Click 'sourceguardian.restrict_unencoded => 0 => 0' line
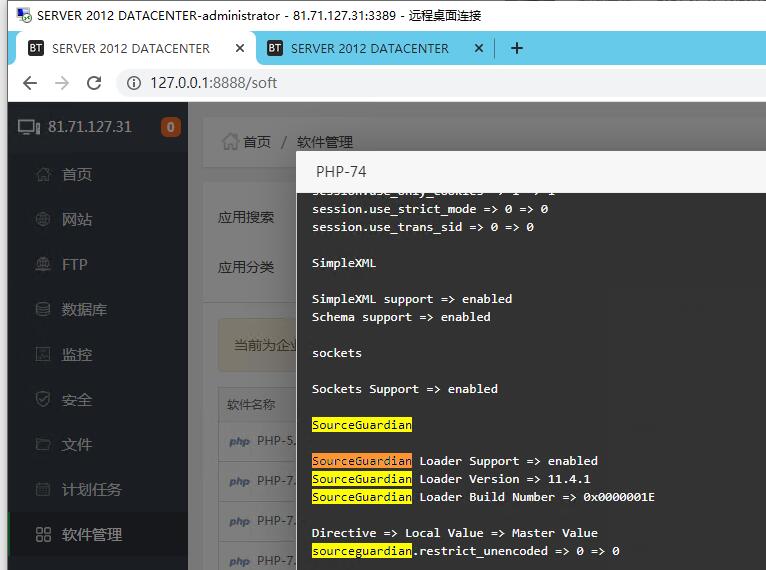 [x=466, y=551]
